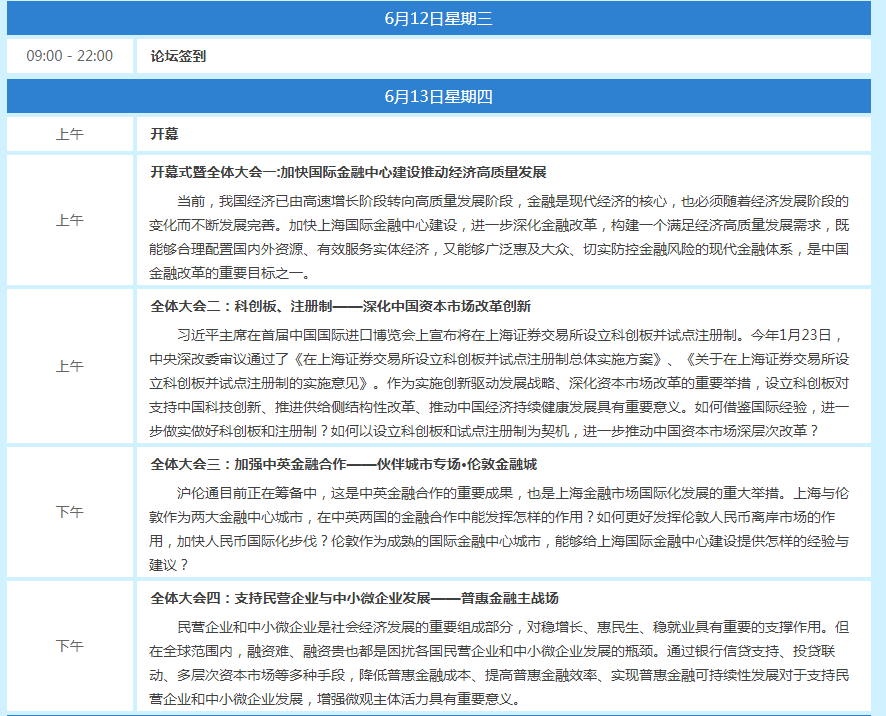Select the 下午 cell of 全体大会四 row

[70, 646]
